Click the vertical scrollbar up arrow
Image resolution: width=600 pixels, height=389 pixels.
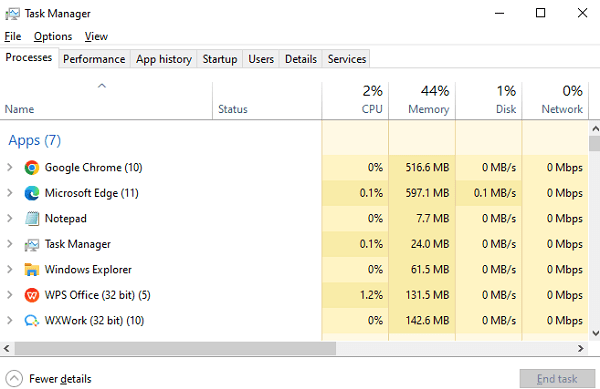[595, 129]
